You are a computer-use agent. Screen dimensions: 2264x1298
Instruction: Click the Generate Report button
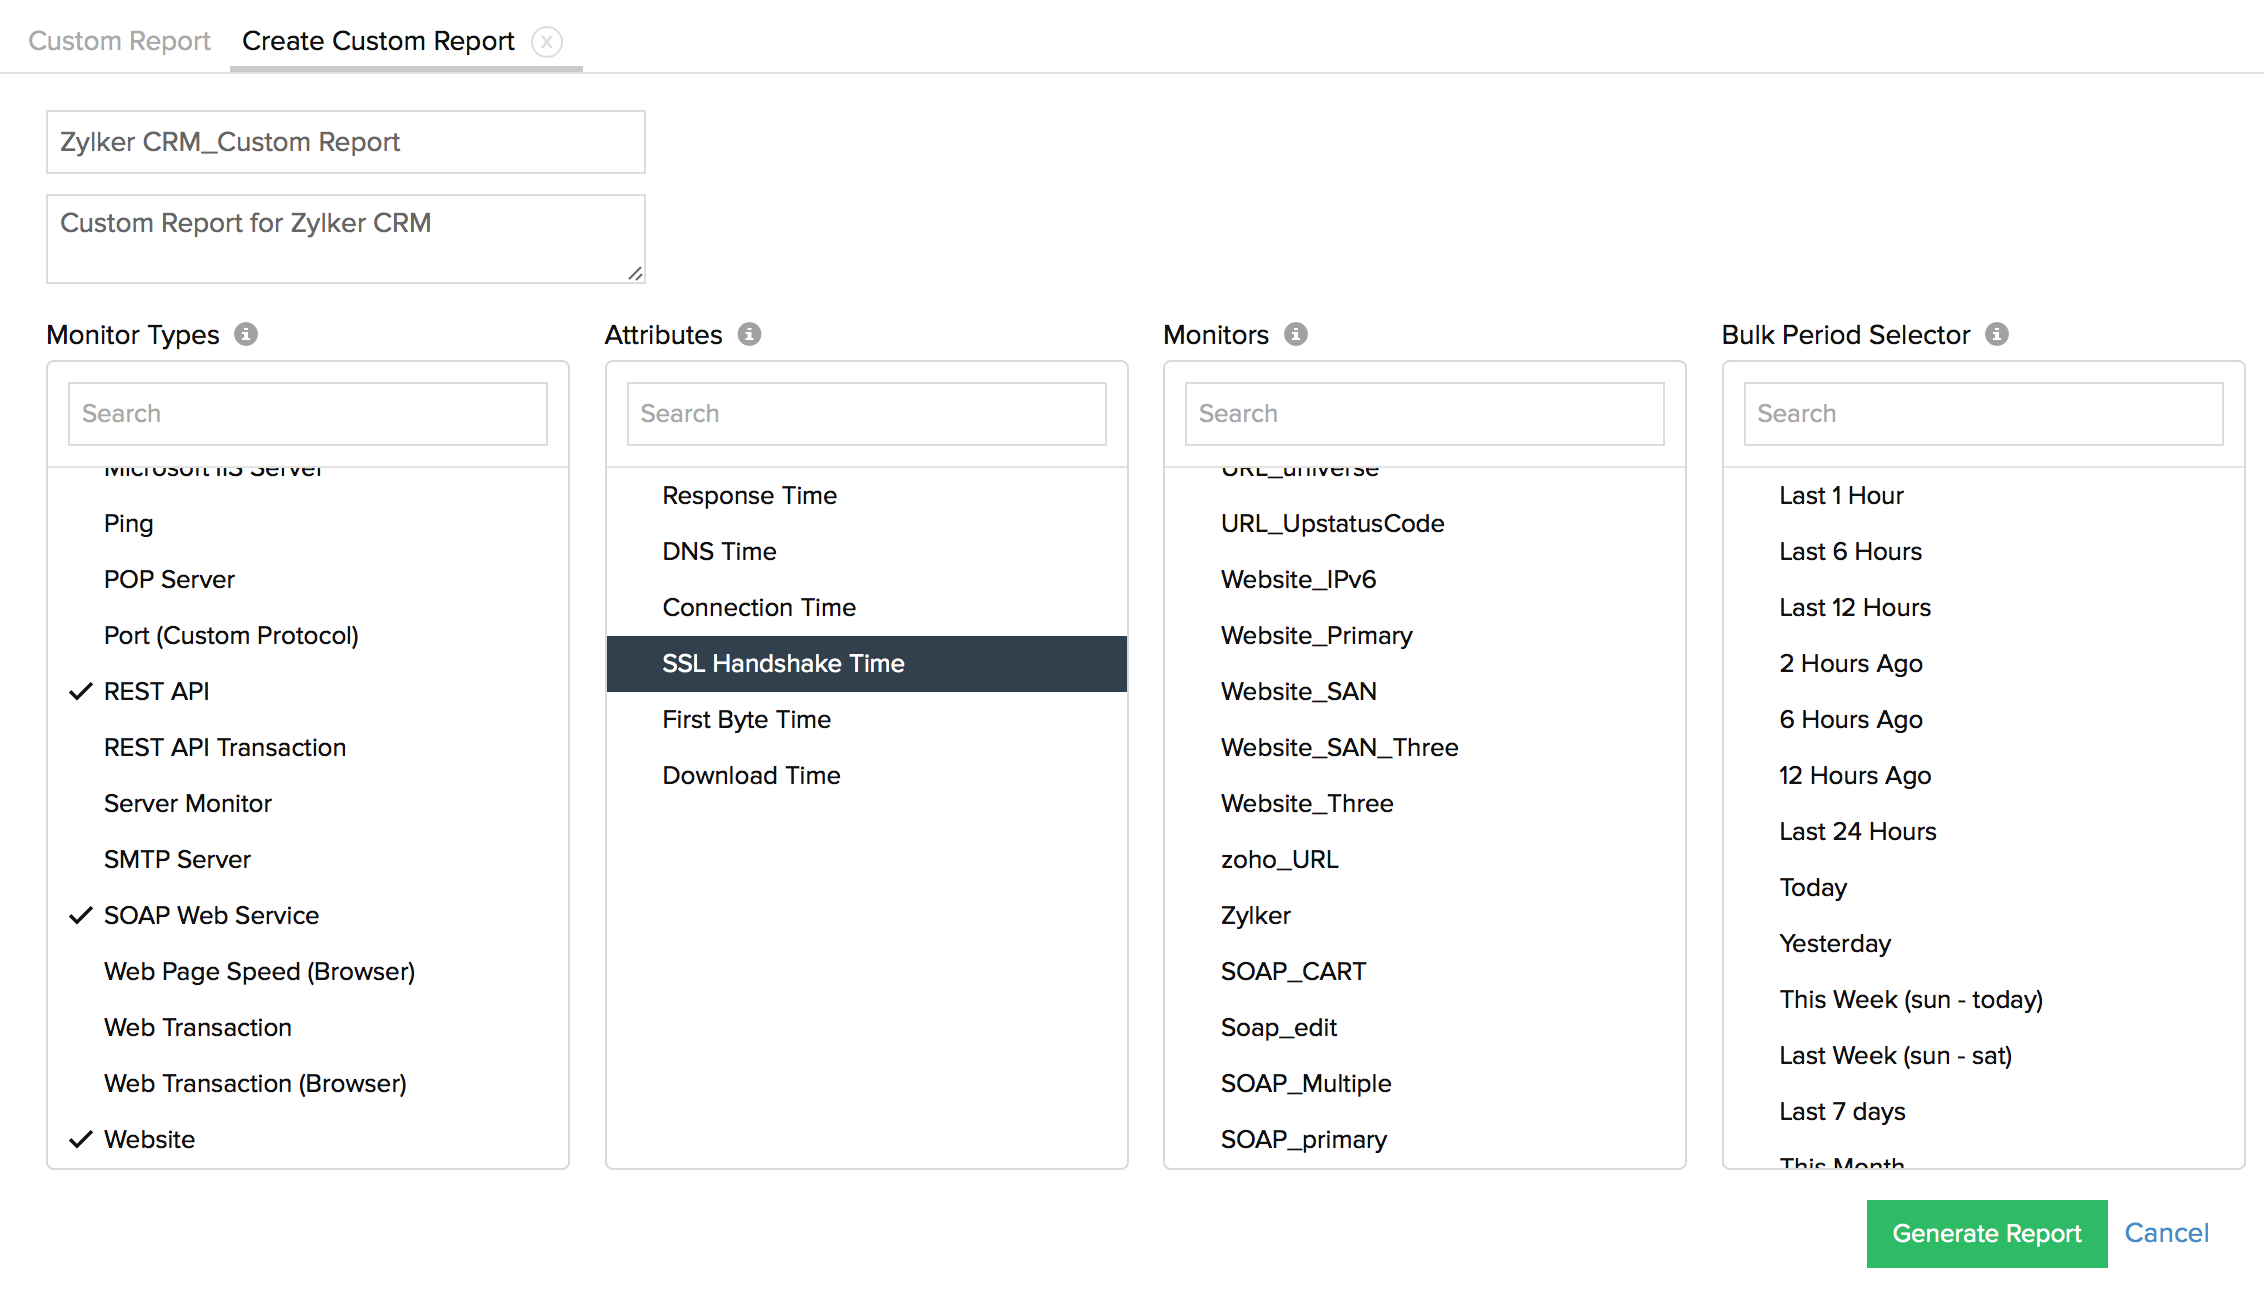(1986, 1233)
